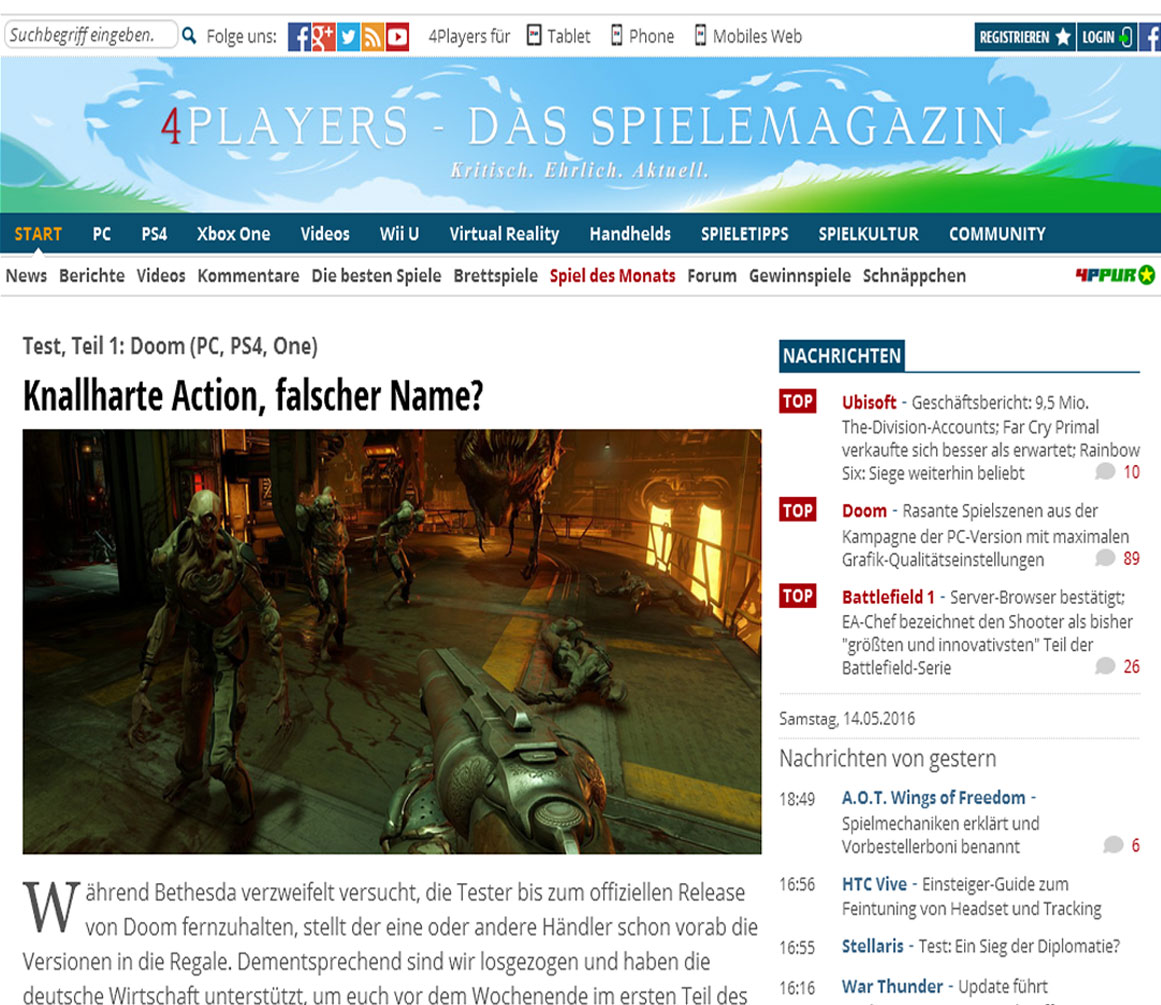1161x1005 pixels.
Task: Focus the Suchbegriff eingeben search field
Action: tap(91, 35)
